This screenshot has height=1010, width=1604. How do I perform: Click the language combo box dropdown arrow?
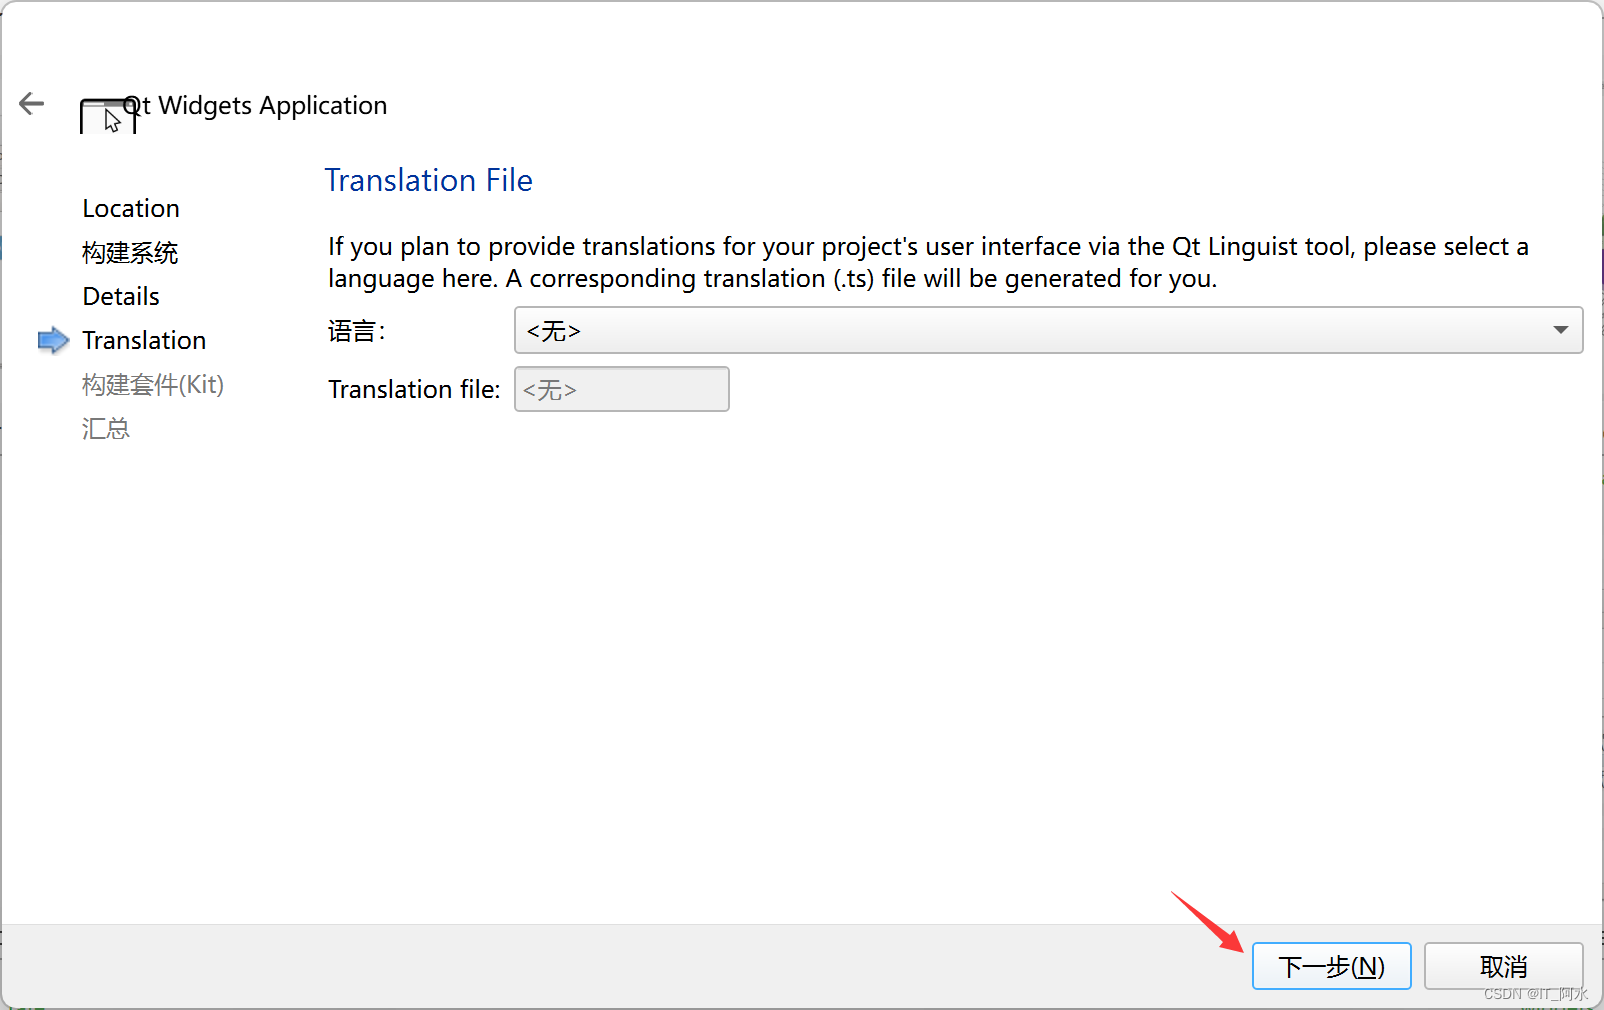1560,330
